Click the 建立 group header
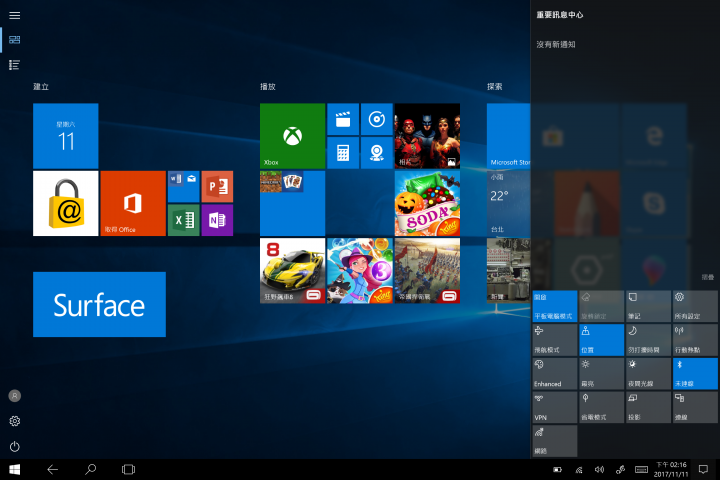This screenshot has height=480, width=720. tap(41, 86)
